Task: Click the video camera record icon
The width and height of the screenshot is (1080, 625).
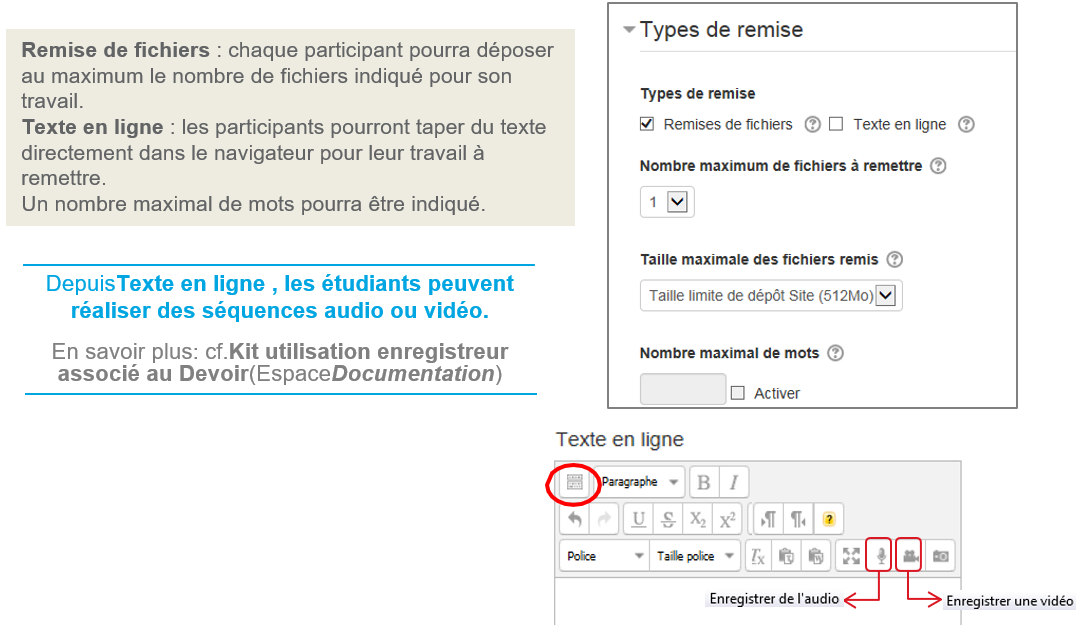Action: point(909,556)
